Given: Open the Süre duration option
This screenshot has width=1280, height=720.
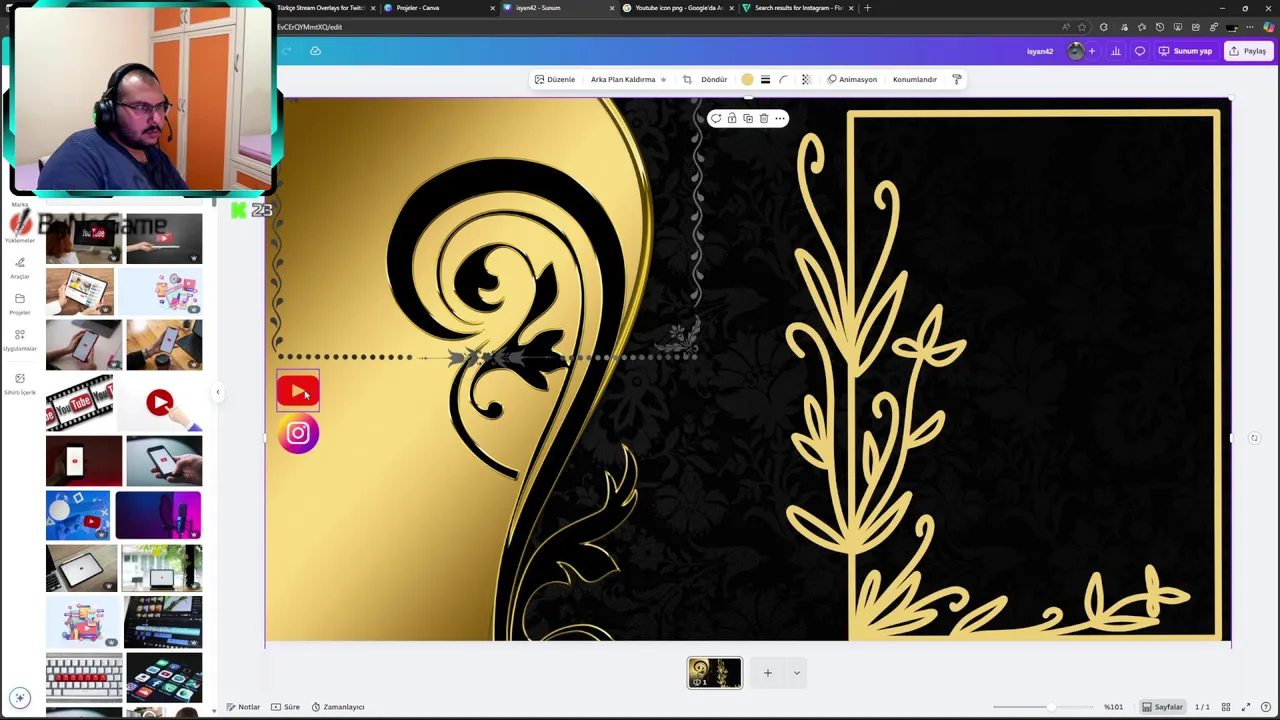Looking at the screenshot, I should point(286,707).
